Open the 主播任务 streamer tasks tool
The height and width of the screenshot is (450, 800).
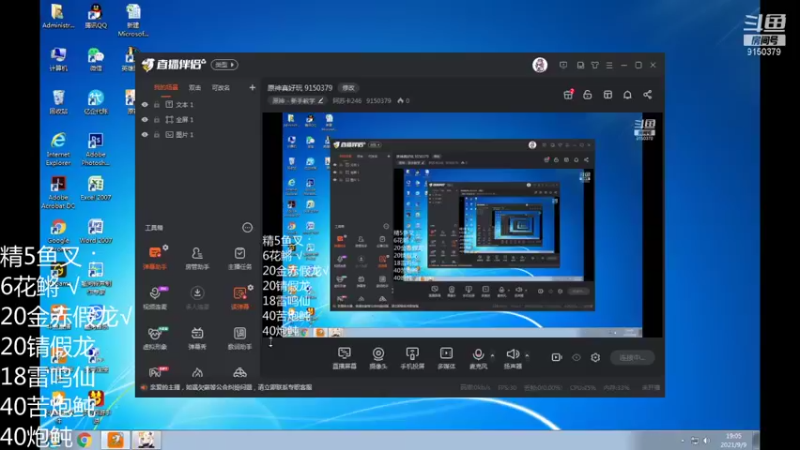239,258
